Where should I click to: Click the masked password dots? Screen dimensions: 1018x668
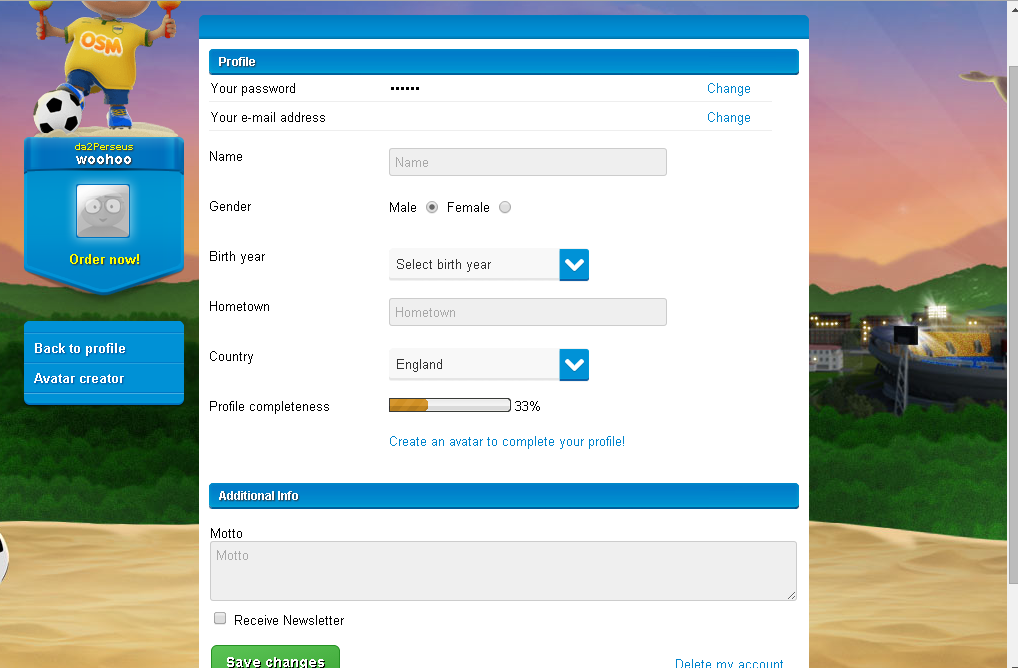[404, 88]
